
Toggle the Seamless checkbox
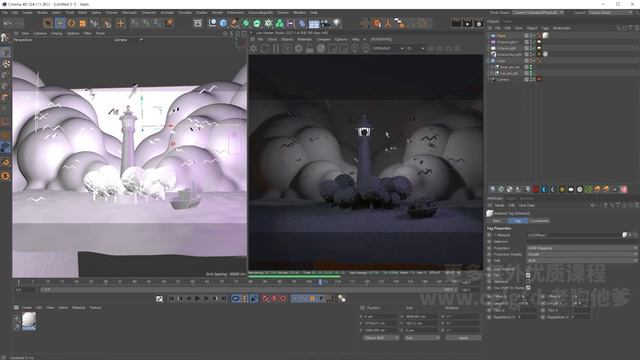coord(528,282)
